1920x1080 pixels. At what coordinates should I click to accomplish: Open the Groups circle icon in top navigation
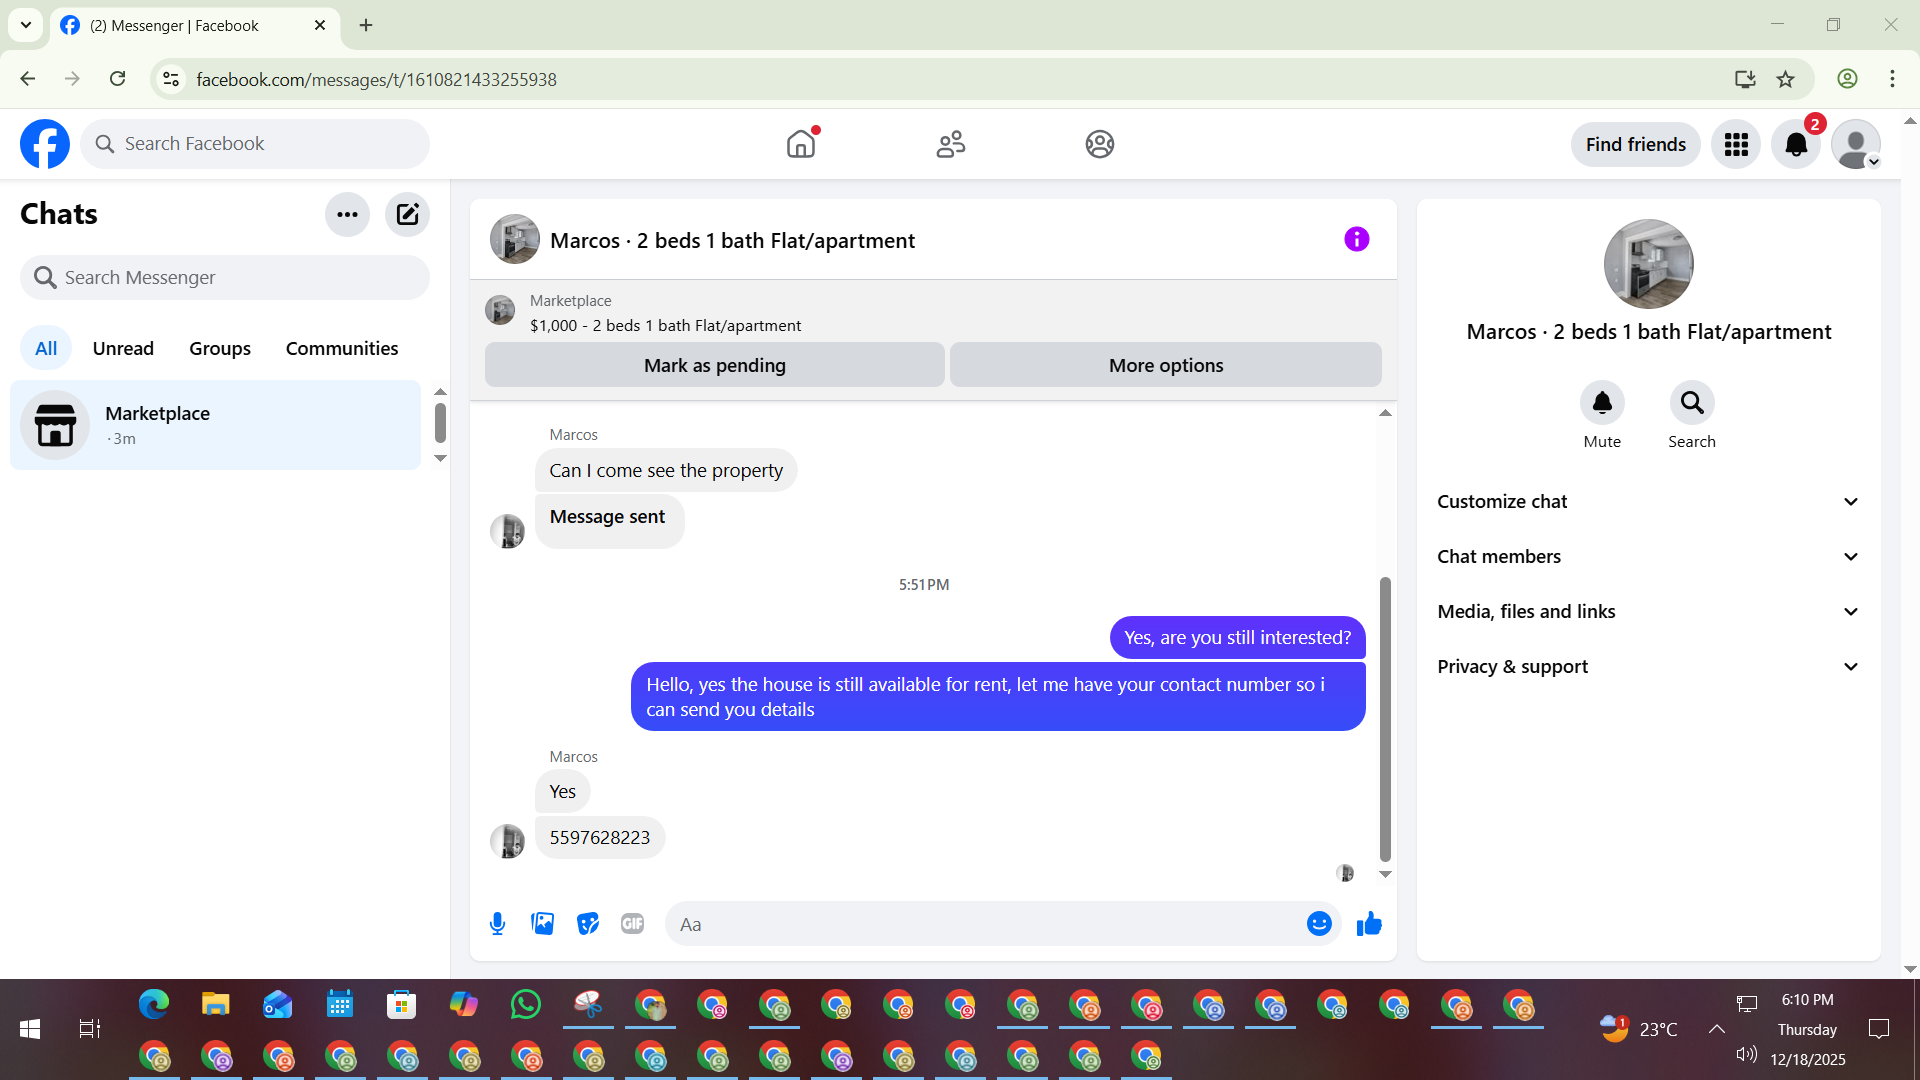click(1100, 144)
